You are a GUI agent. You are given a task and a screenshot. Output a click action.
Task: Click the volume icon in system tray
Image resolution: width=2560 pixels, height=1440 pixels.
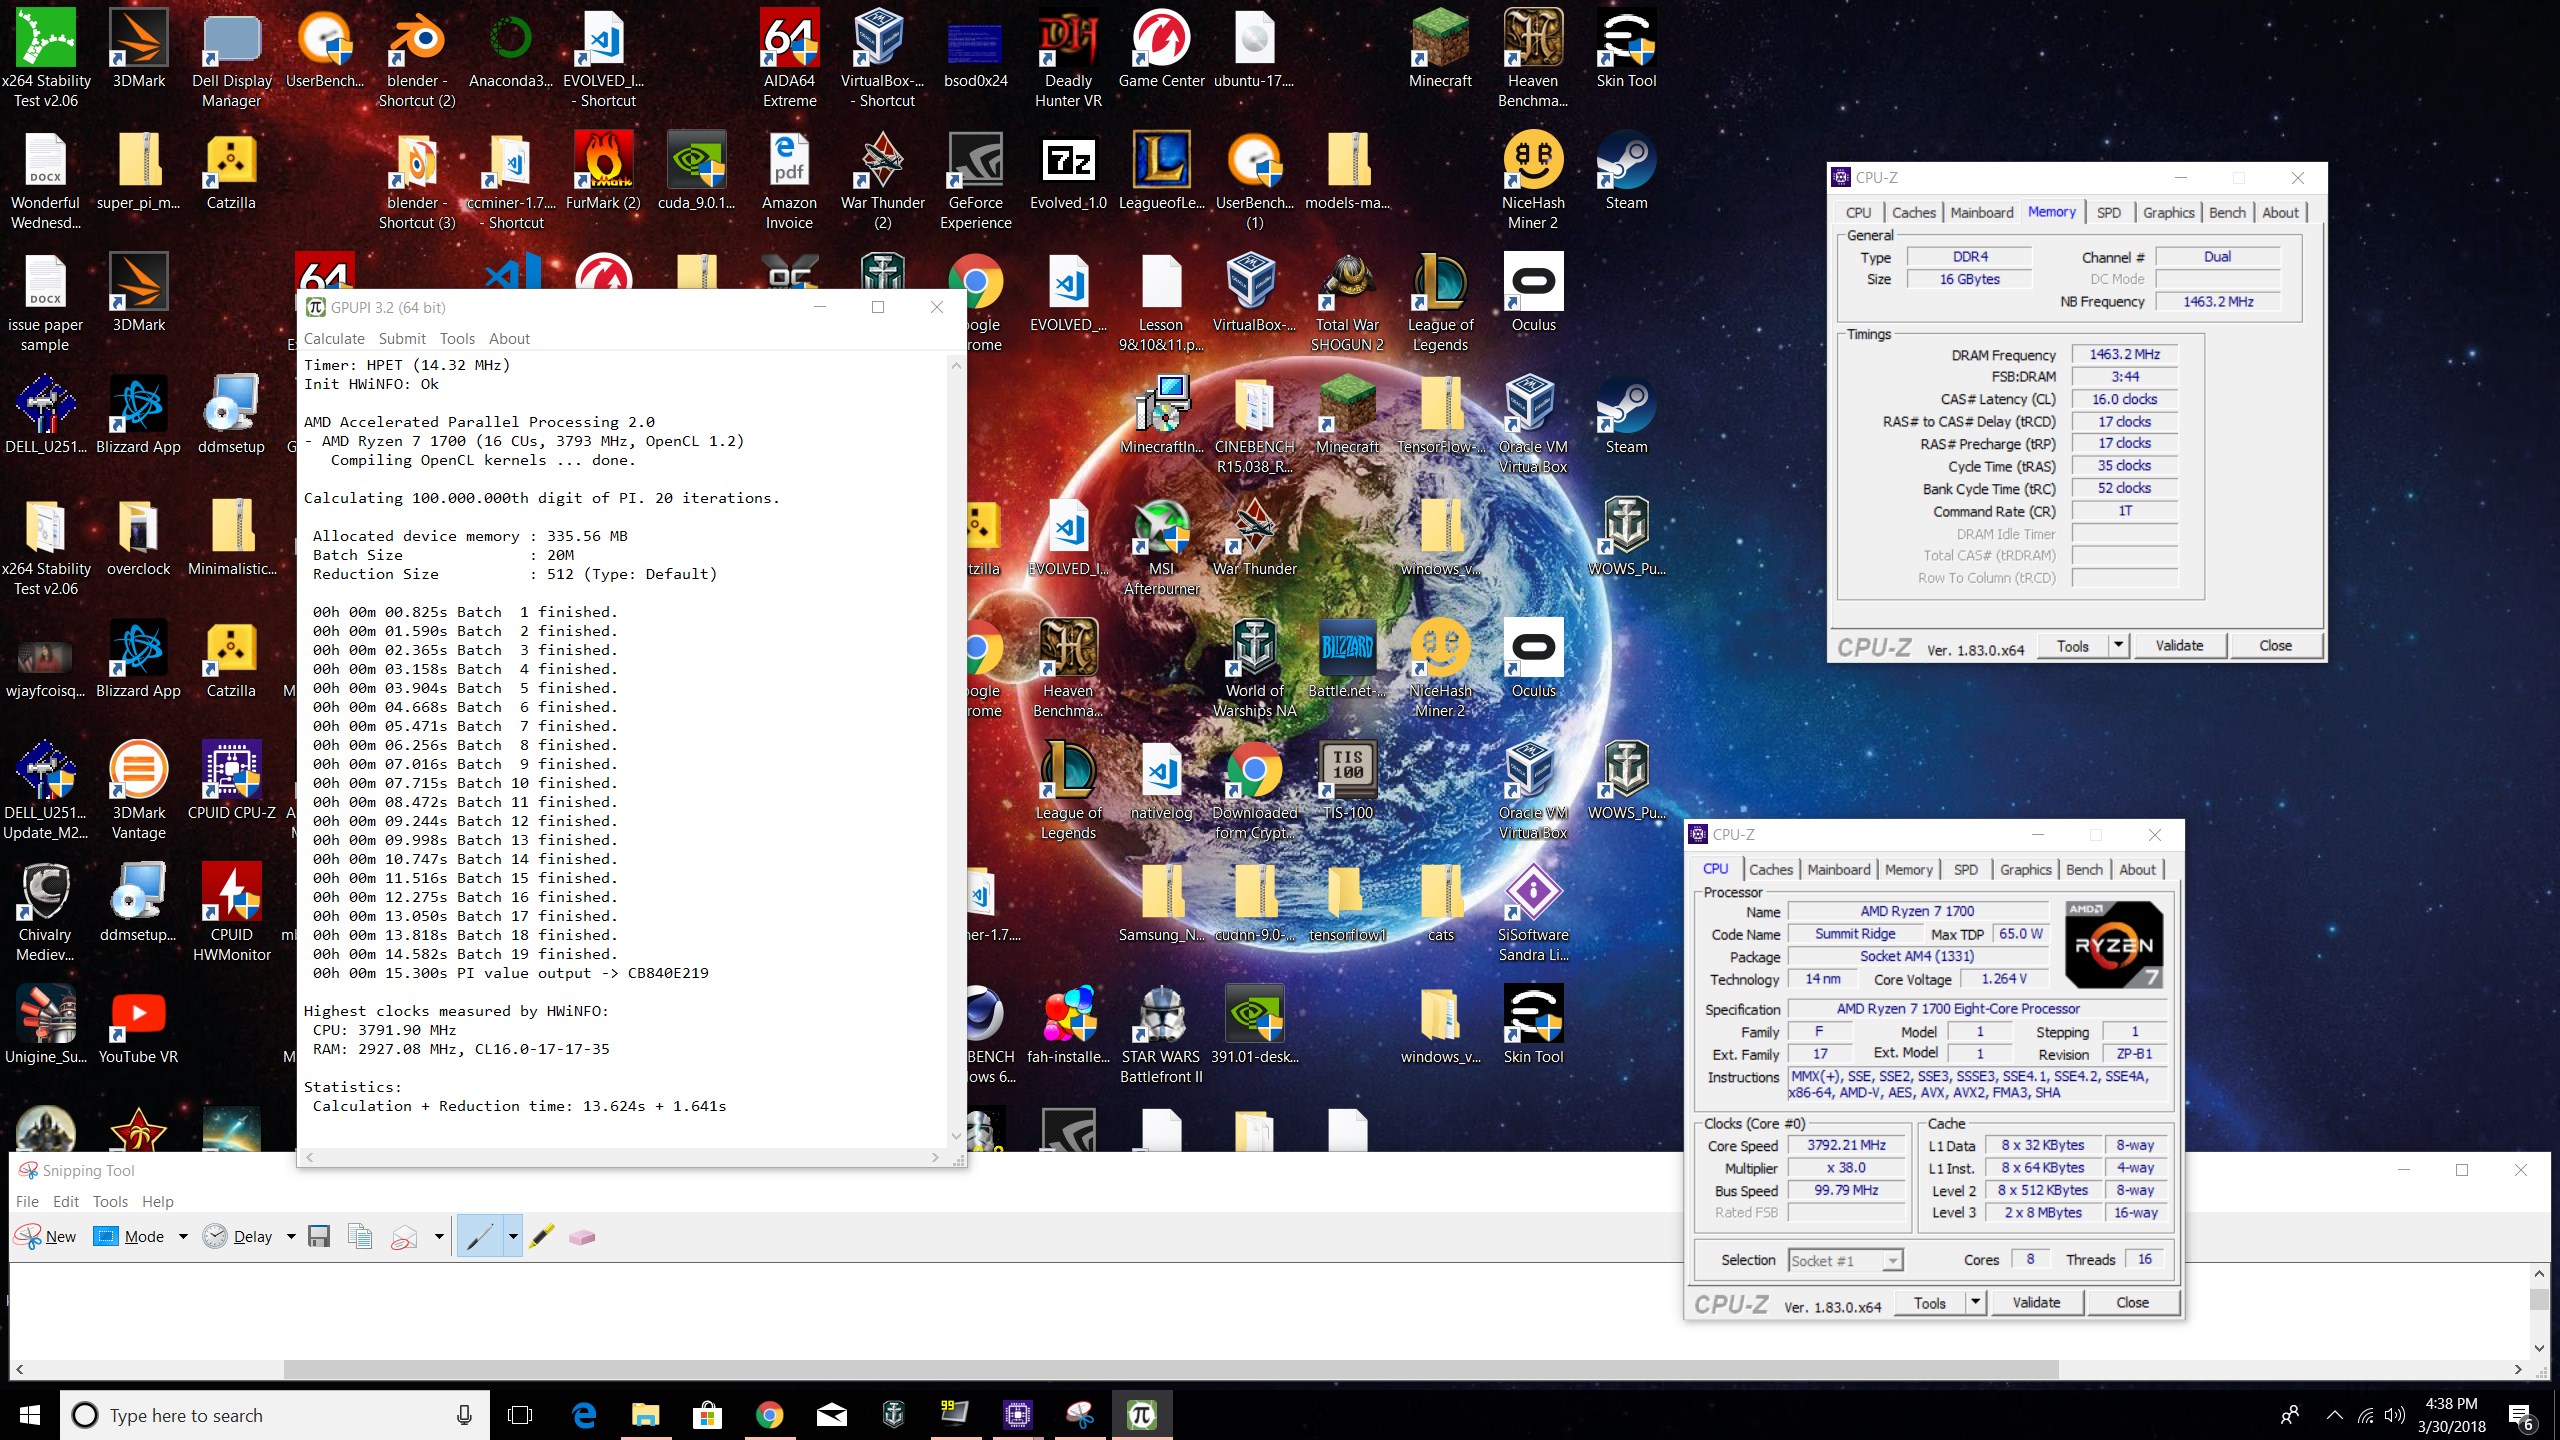tap(2395, 1415)
